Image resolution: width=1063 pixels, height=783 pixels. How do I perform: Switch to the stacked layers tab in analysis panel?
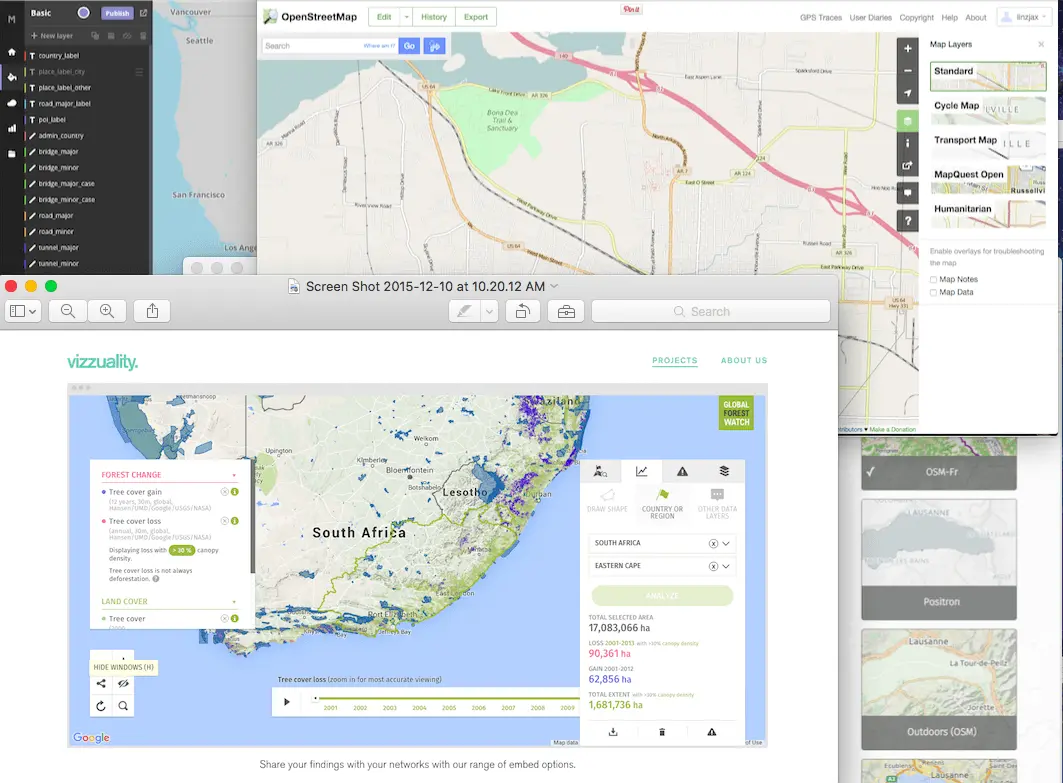(x=724, y=471)
